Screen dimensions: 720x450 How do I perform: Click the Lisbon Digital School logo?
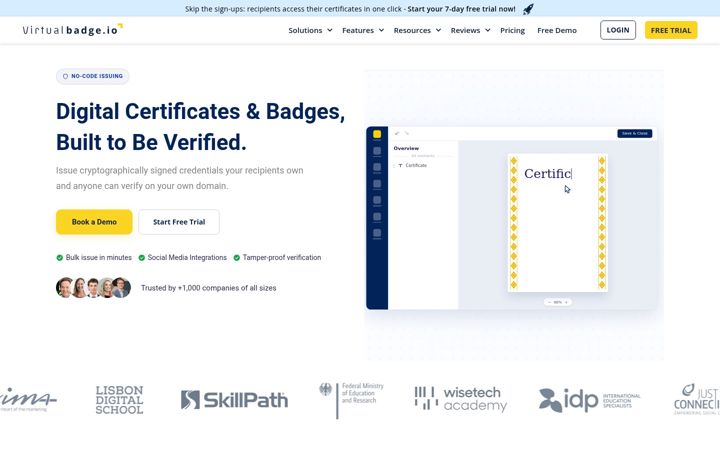click(x=119, y=399)
